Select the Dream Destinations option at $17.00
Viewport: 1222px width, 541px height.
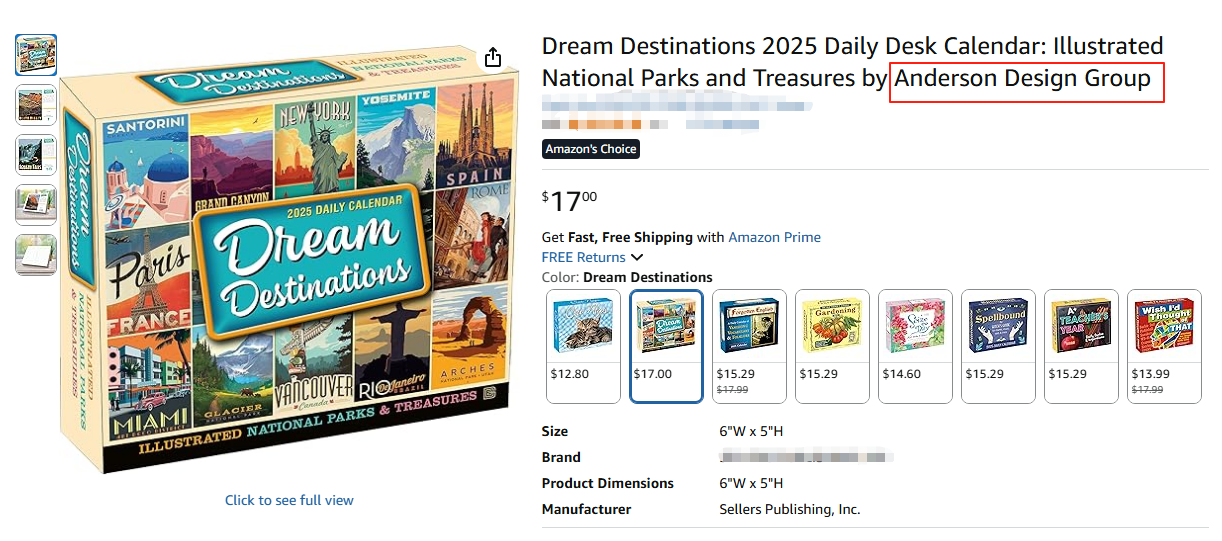pos(666,346)
